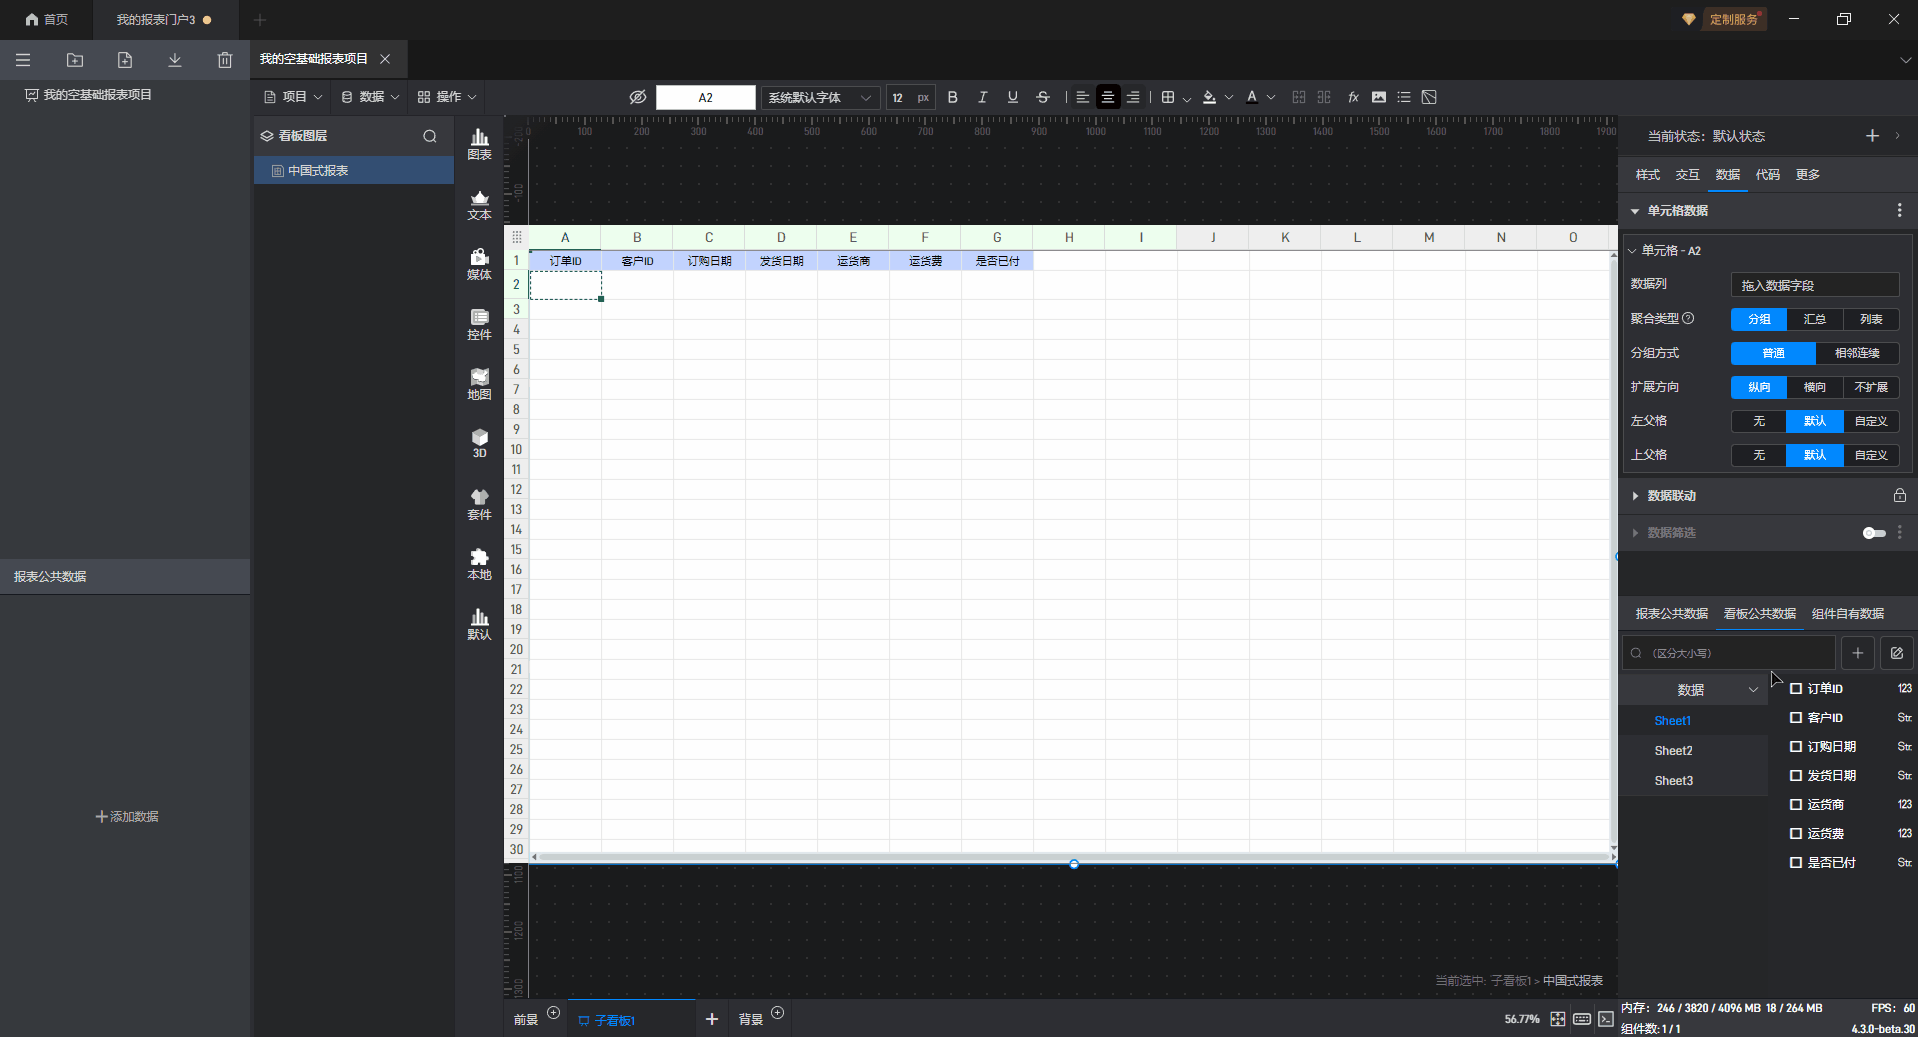
Task: Toggle the 数据筛选 switch
Action: coord(1873,533)
